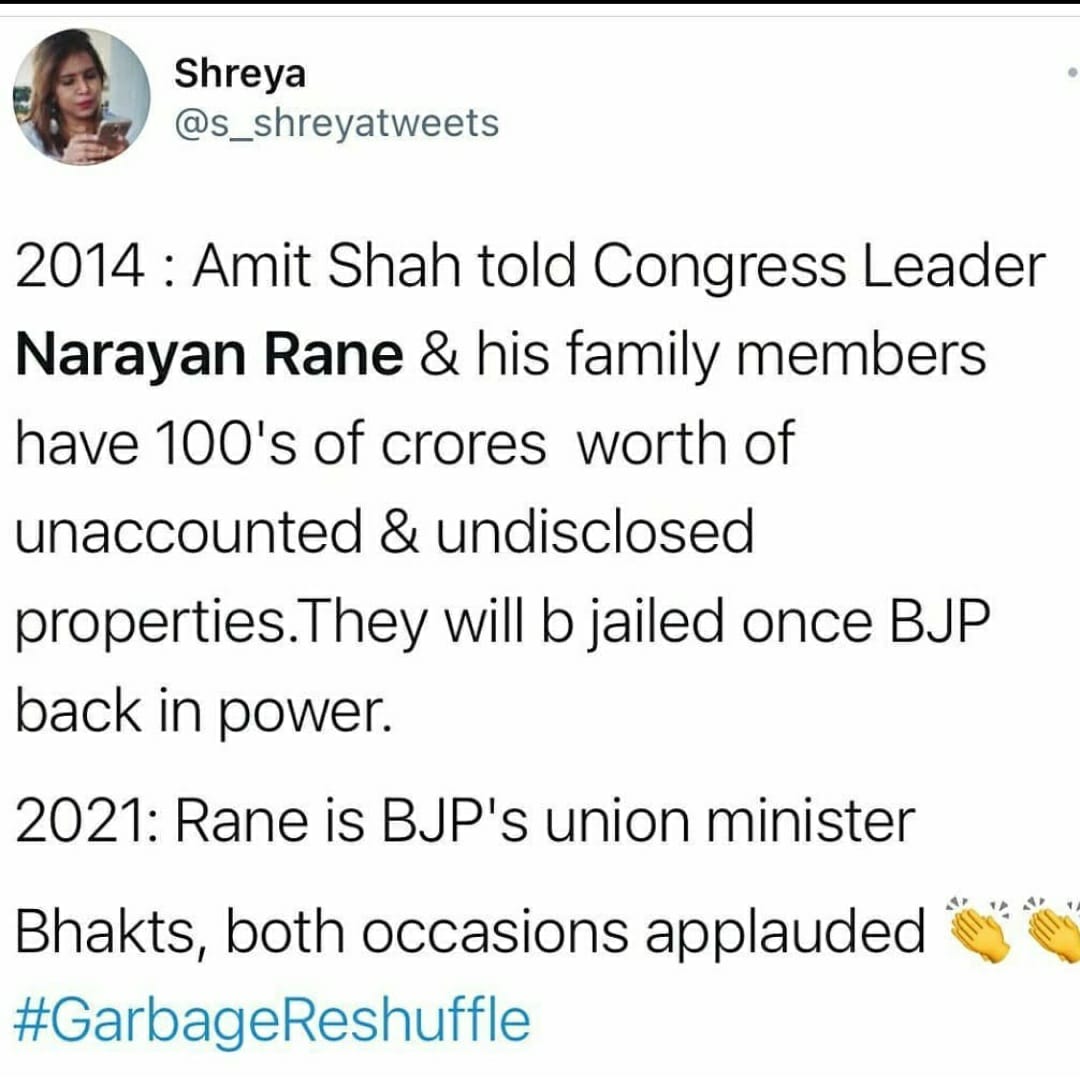Viewport: 1080px width, 1082px height.
Task: Click the text back in power
Action: coord(200,711)
